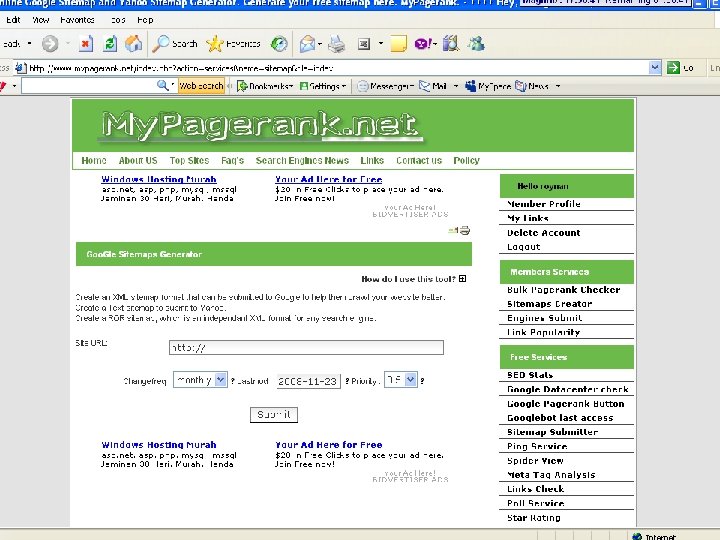This screenshot has height=540, width=720.
Task: Open top 'Windows Hosting Murah' ad link
Action: [159, 179]
